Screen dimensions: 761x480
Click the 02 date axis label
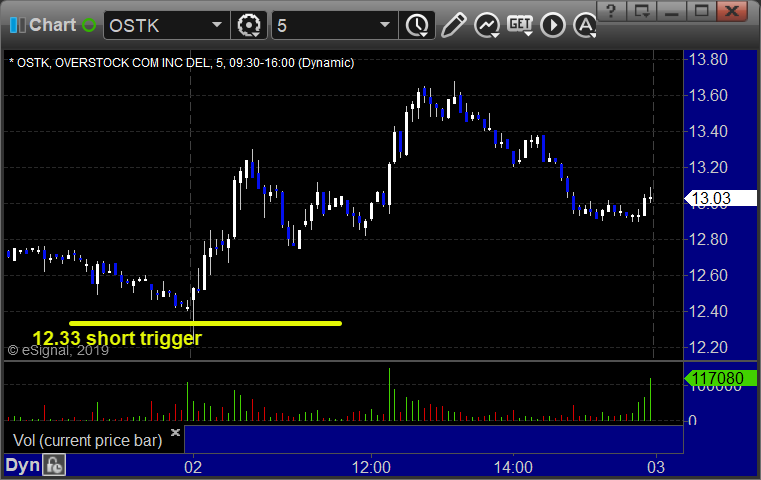click(193, 467)
